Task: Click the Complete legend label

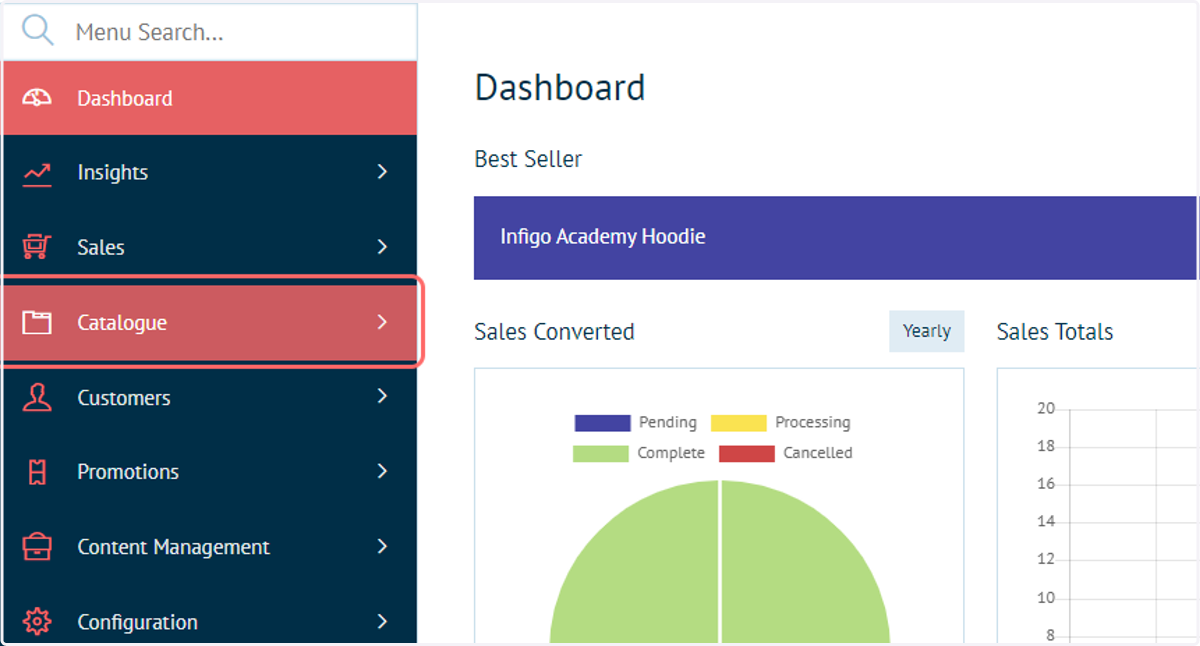Action: [x=671, y=453]
